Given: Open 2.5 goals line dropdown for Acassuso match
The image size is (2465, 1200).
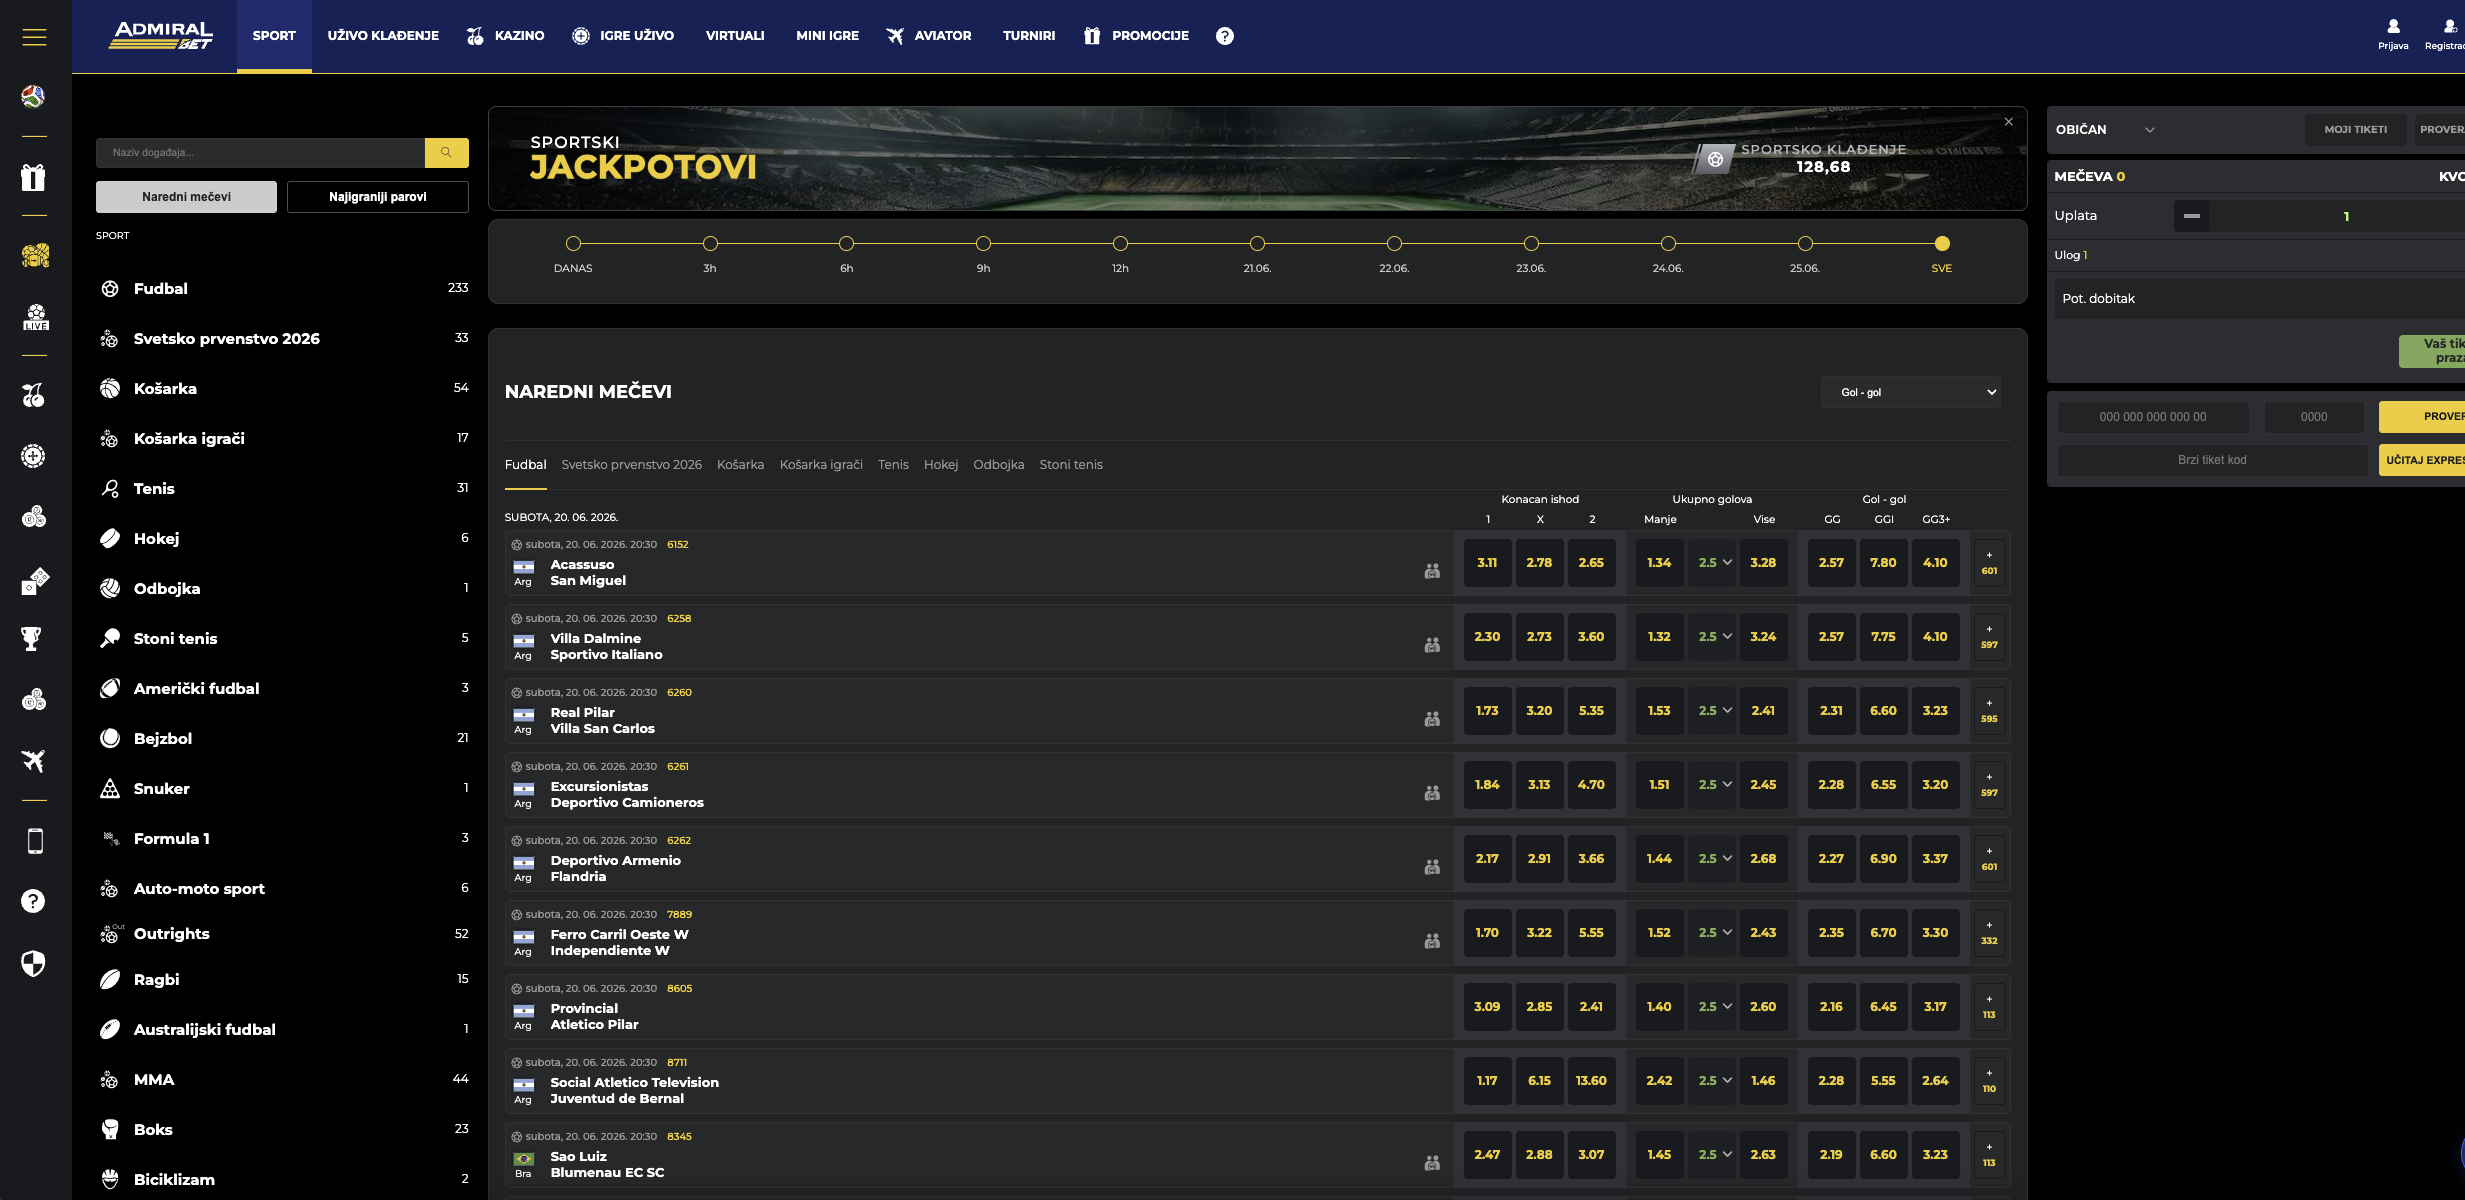Looking at the screenshot, I should tap(1714, 563).
